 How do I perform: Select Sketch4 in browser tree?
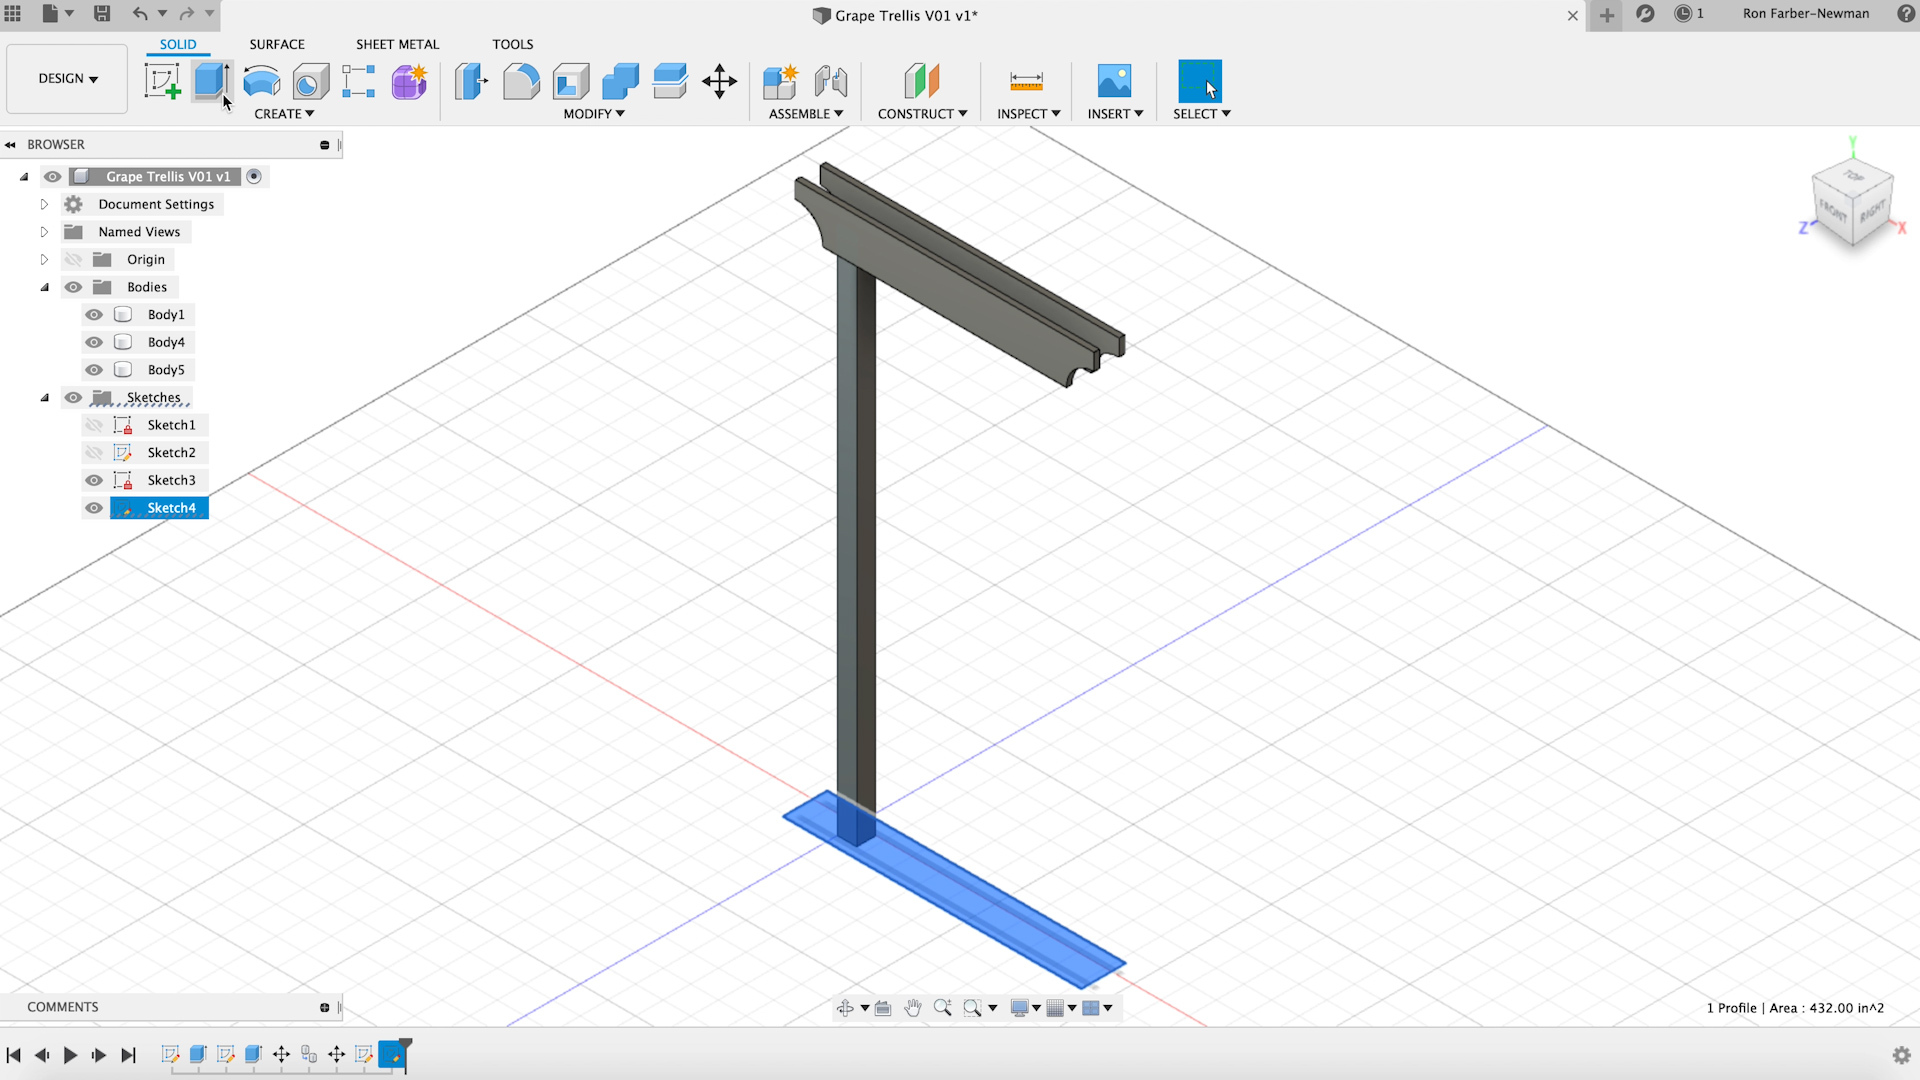(170, 508)
